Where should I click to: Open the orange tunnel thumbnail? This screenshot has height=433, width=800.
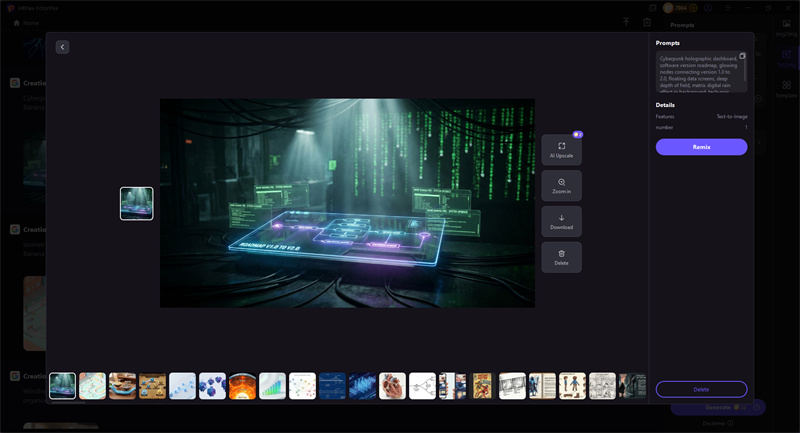tap(243, 386)
